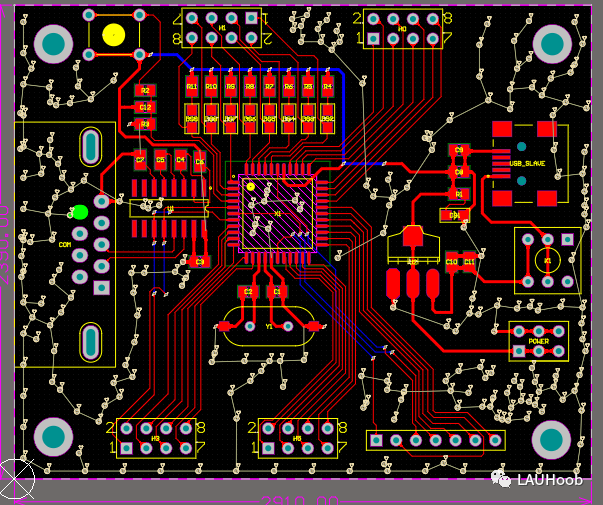Select the Y1 crystal oscillator
This screenshot has width=603, height=505.
click(269, 327)
